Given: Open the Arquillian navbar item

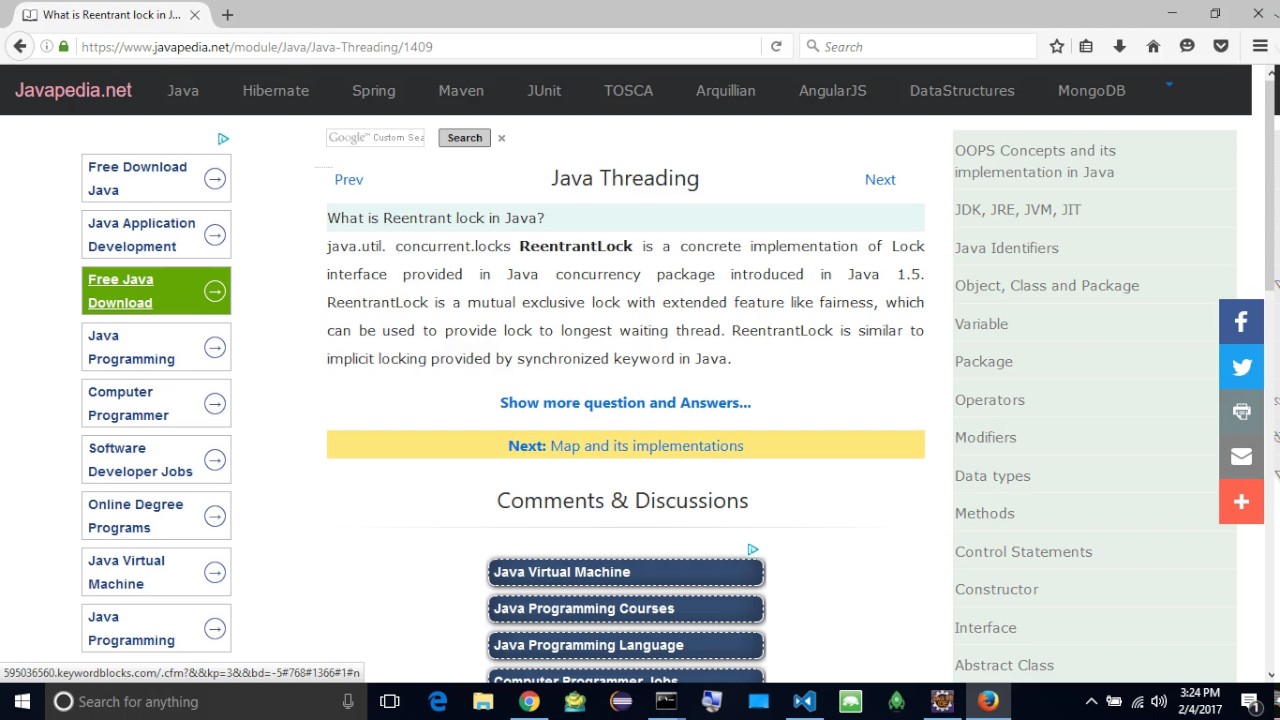Looking at the screenshot, I should (x=726, y=90).
